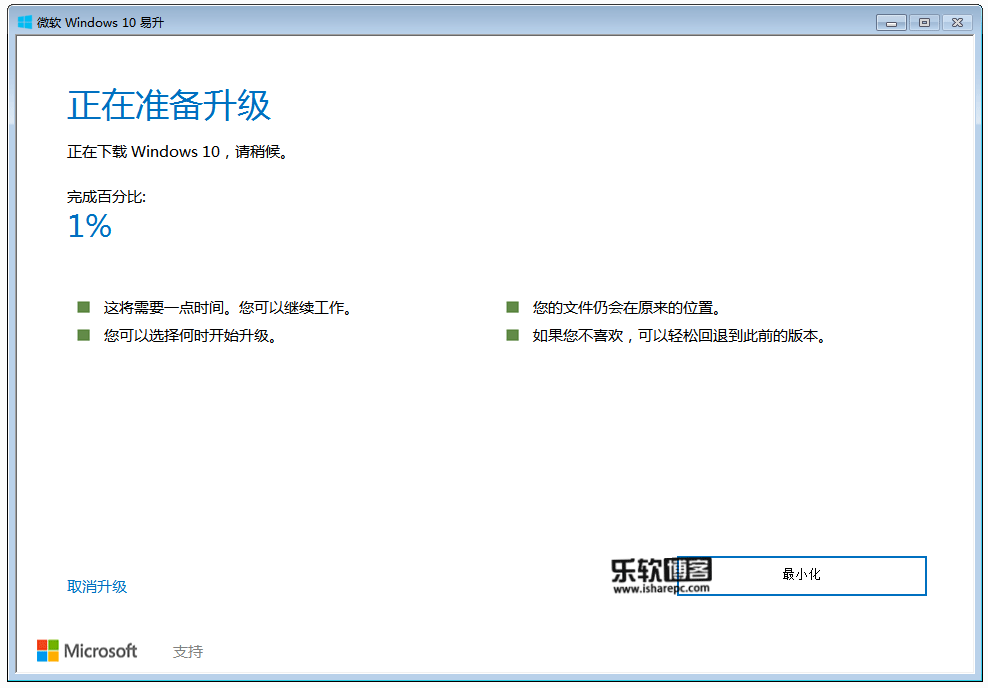Click the Windows logo in the title bar
This screenshot has width=988, height=688.
(x=25, y=22)
